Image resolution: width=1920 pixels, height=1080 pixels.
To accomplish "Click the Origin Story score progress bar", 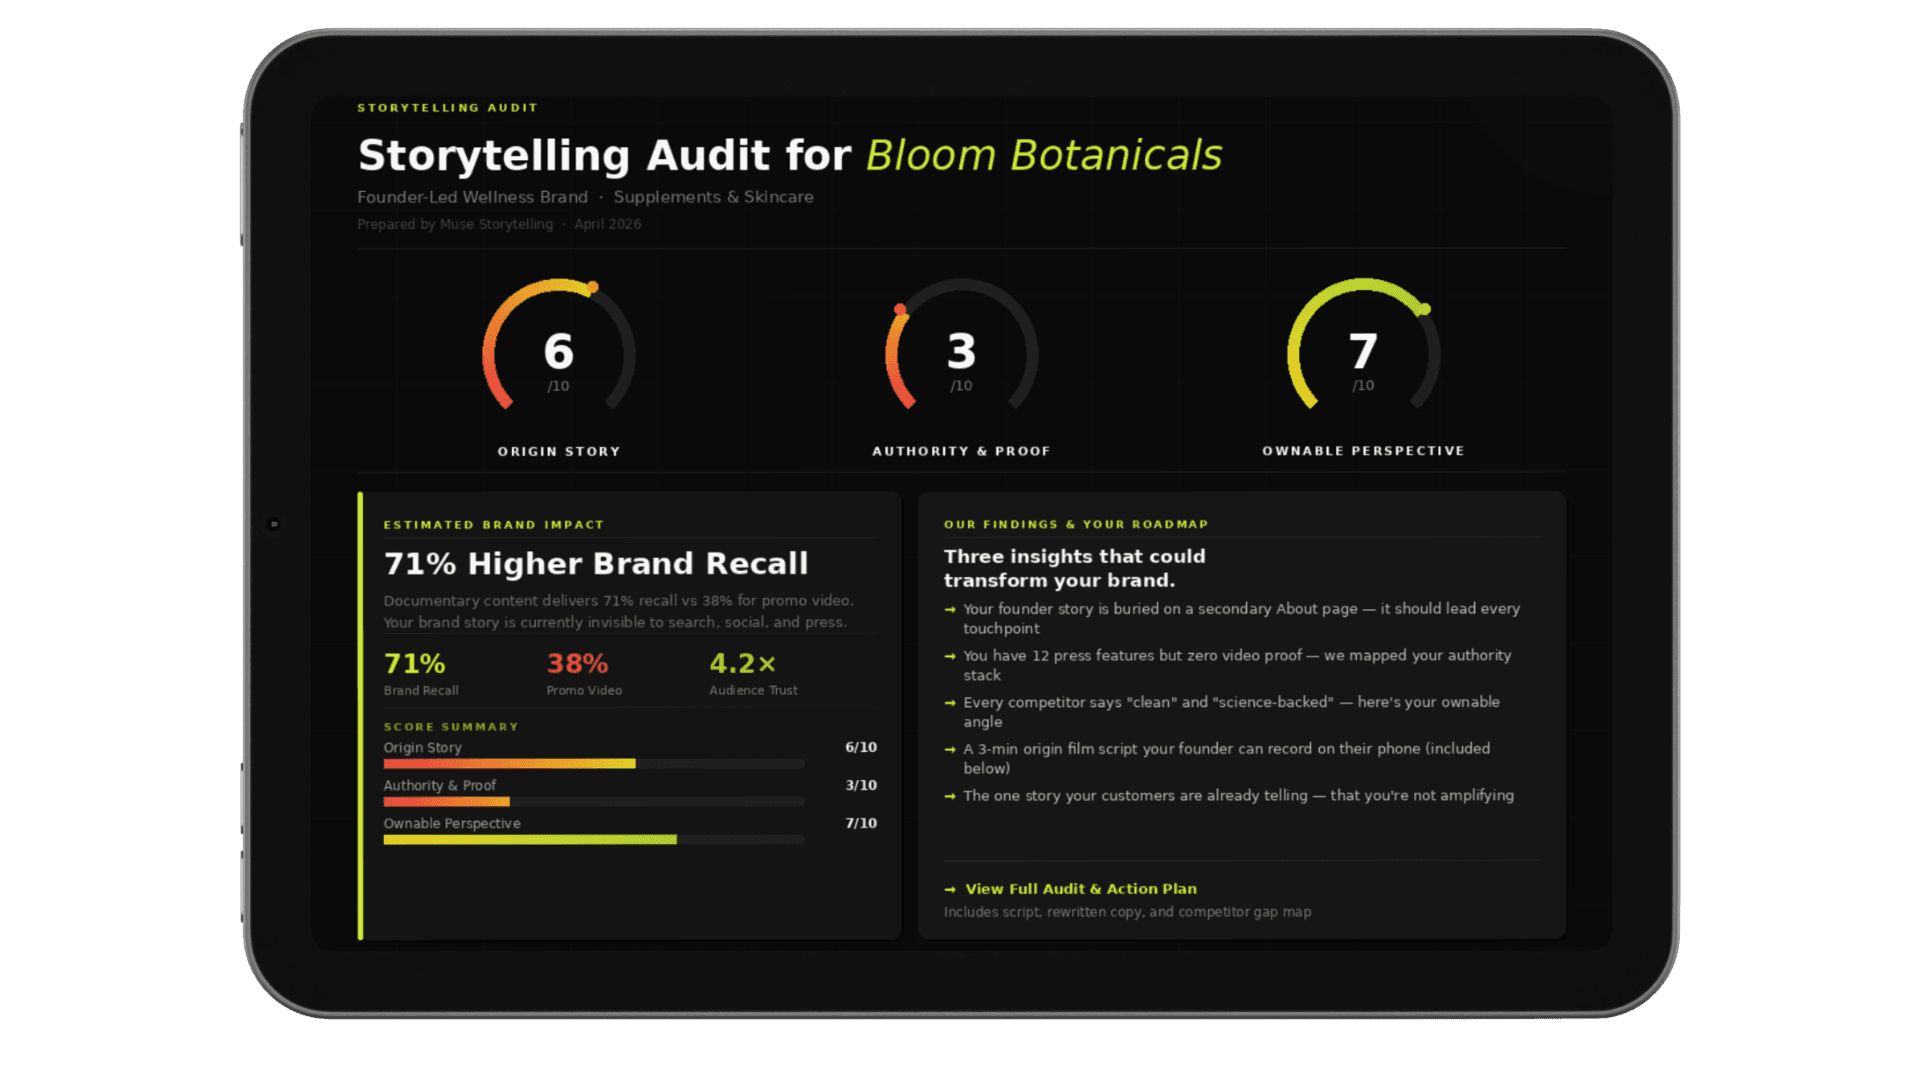I will (594, 764).
